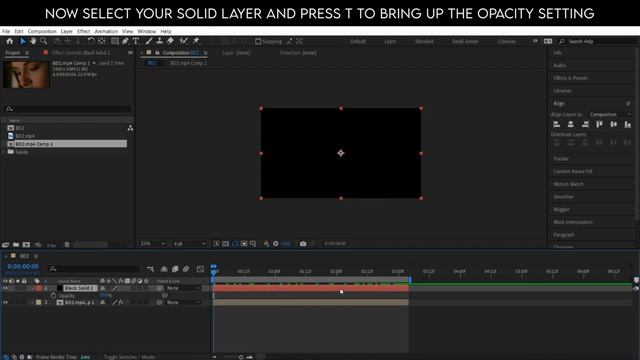The width and height of the screenshot is (640, 360).
Task: Take a snapshot with the camera icon
Action: [303, 244]
